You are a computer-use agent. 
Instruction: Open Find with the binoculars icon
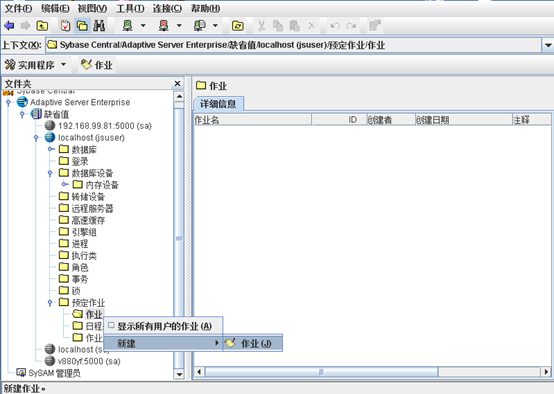[x=99, y=26]
